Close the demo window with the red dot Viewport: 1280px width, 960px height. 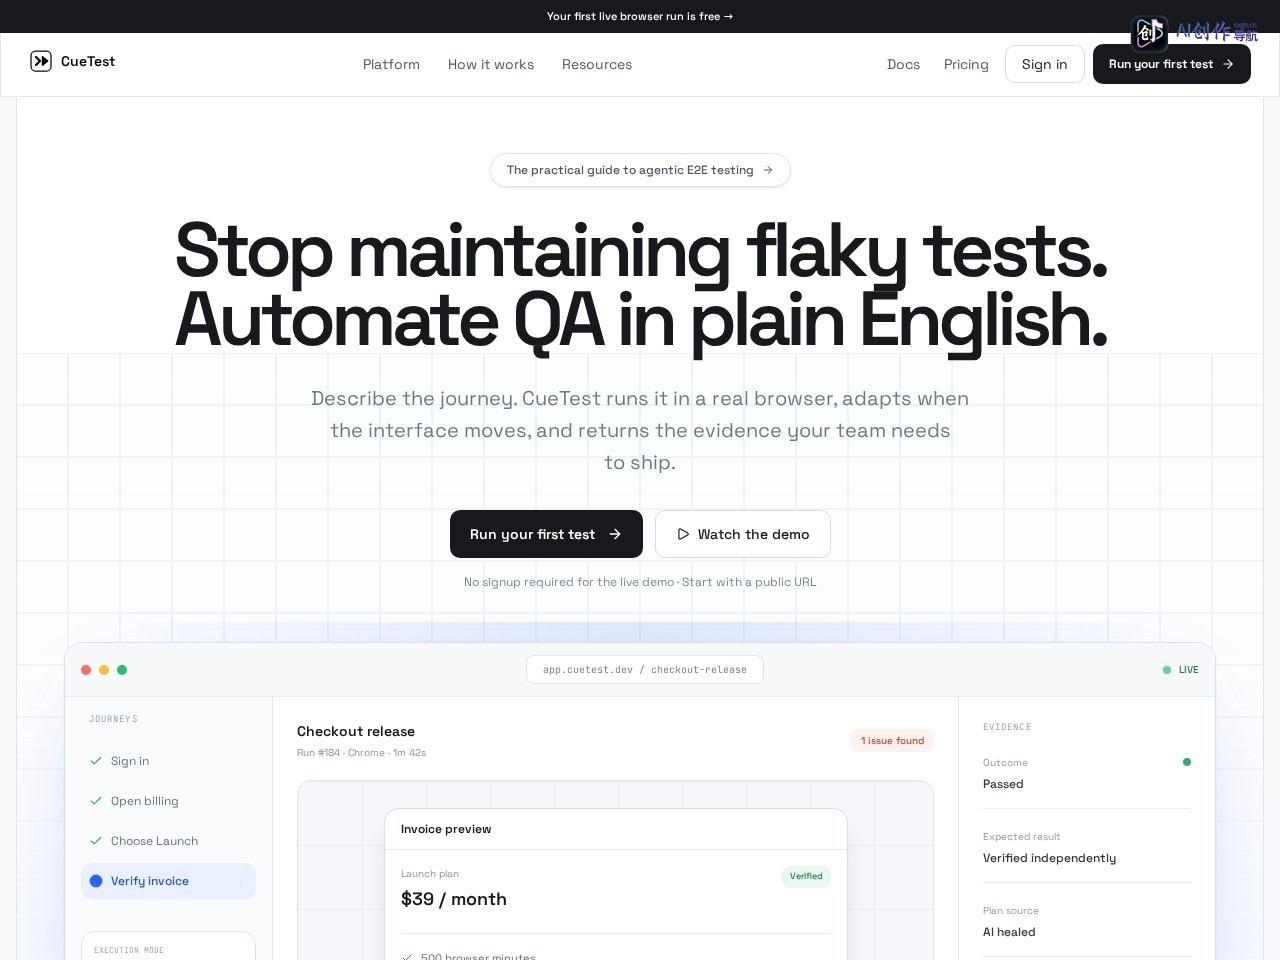tap(86, 670)
